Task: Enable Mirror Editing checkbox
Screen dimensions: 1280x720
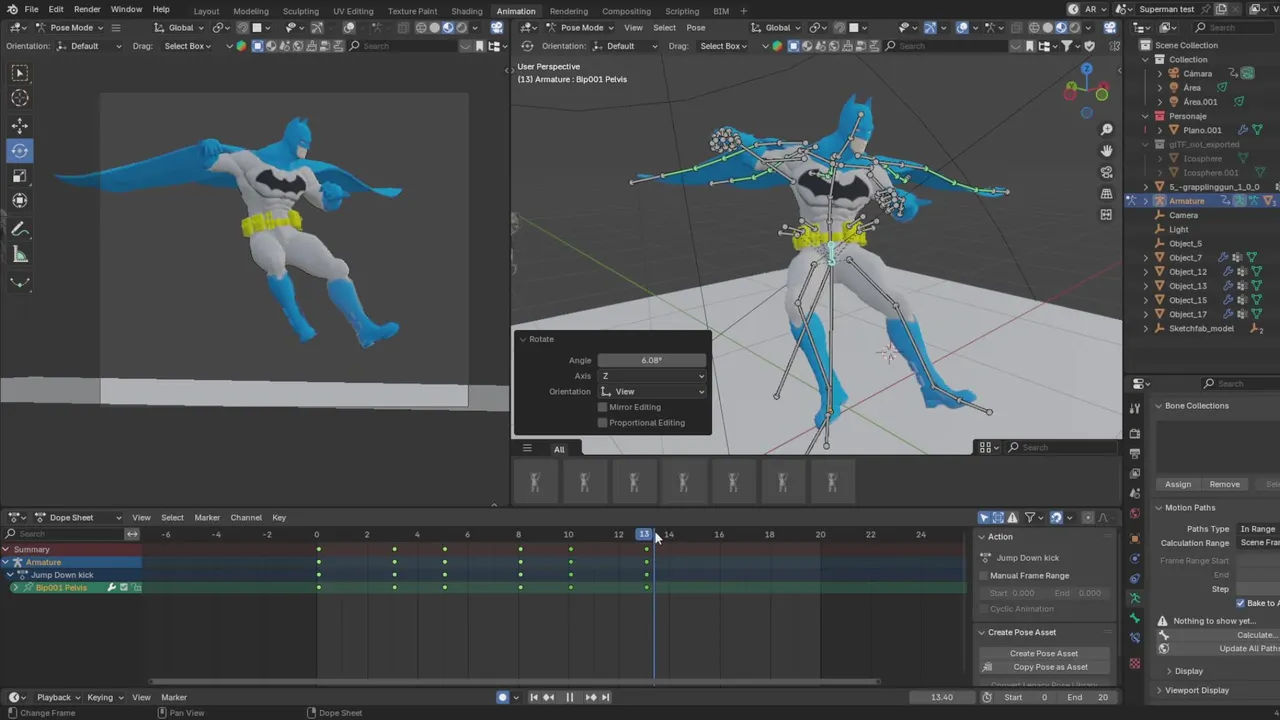Action: coord(602,407)
